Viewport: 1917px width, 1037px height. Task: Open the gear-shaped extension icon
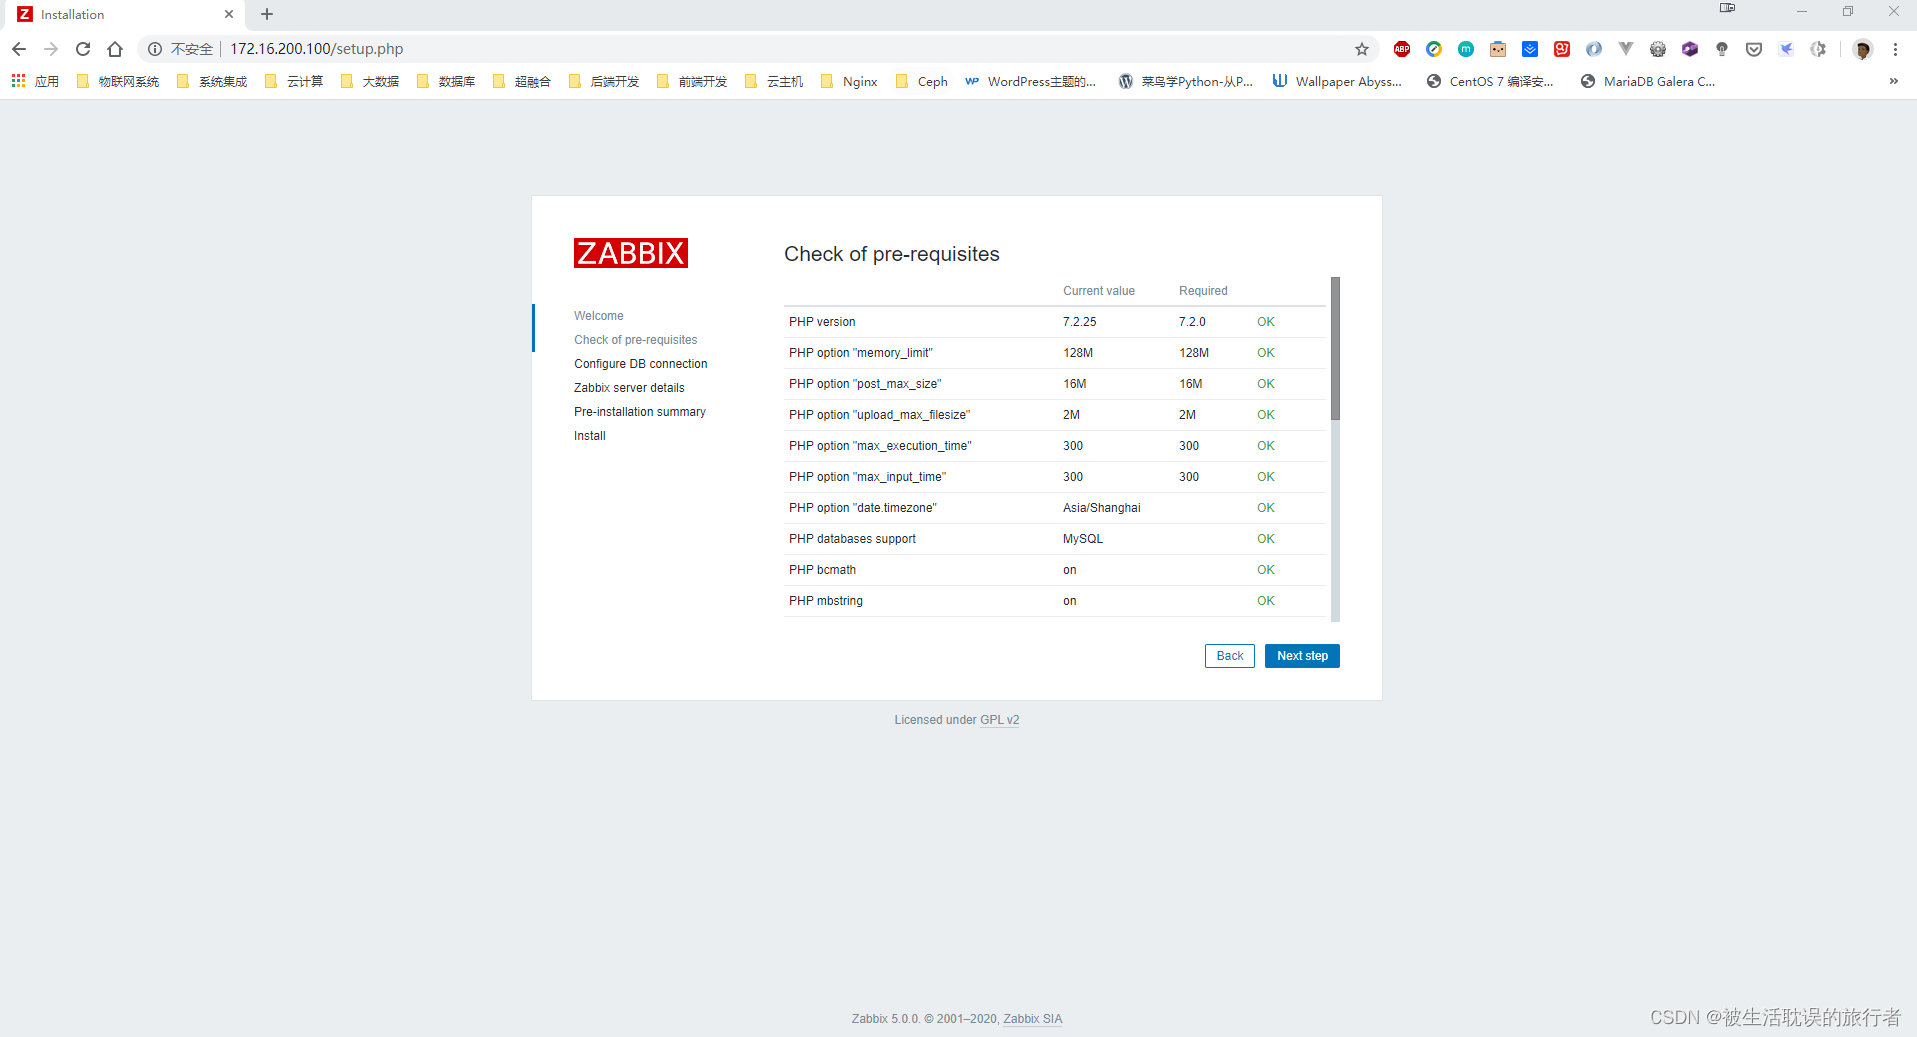coord(1658,49)
